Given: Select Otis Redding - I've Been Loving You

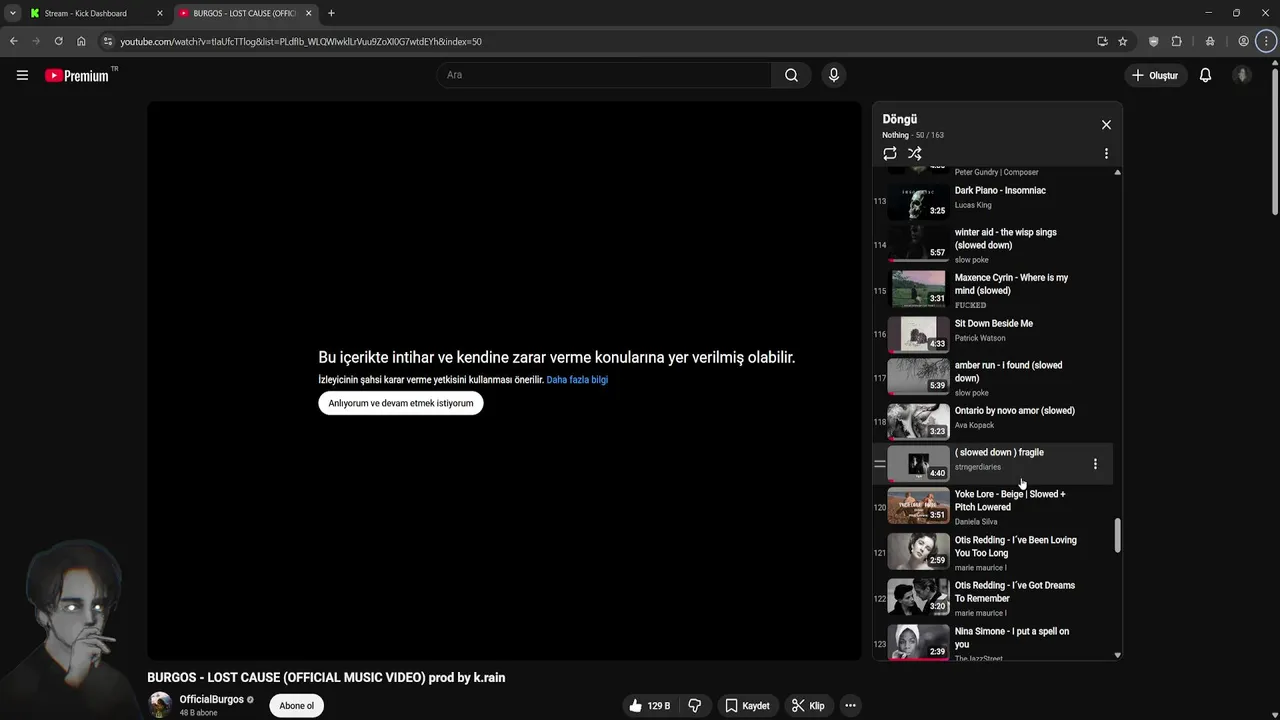Looking at the screenshot, I should tap(1015, 546).
